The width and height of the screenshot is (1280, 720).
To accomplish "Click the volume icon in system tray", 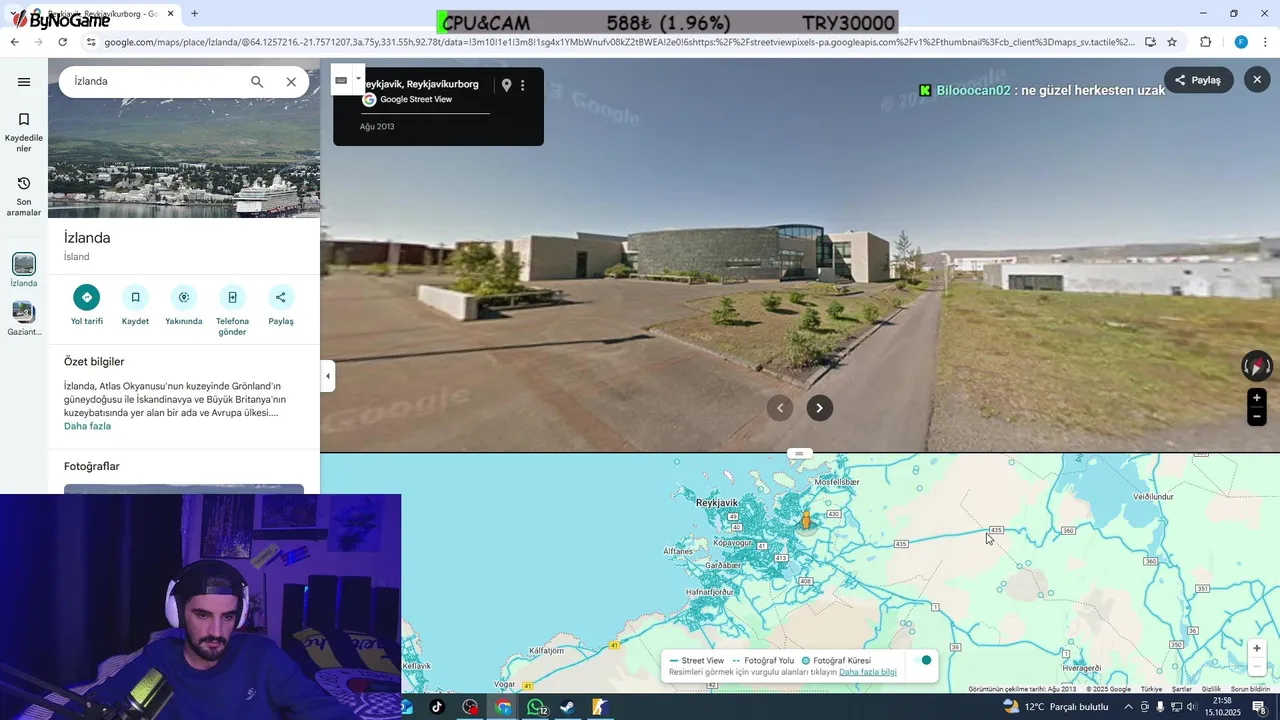I will [x=1191, y=707].
